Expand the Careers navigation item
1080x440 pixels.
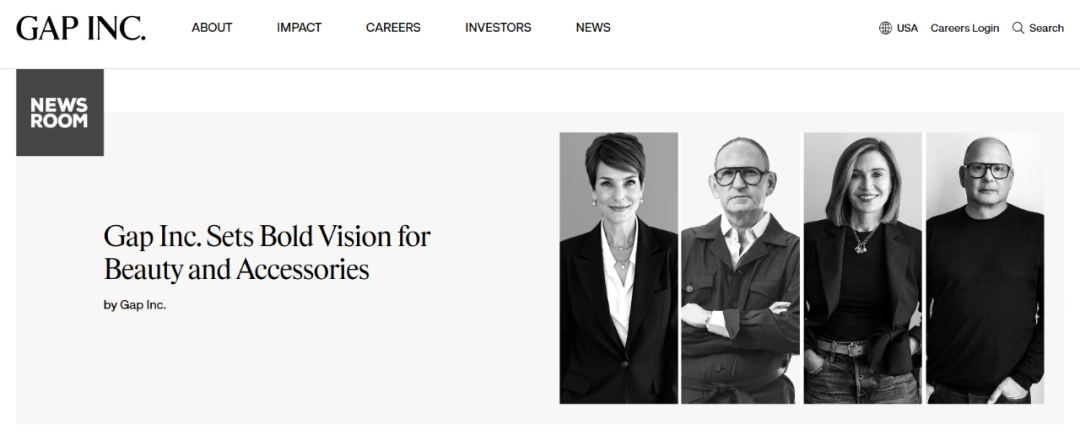pos(393,28)
